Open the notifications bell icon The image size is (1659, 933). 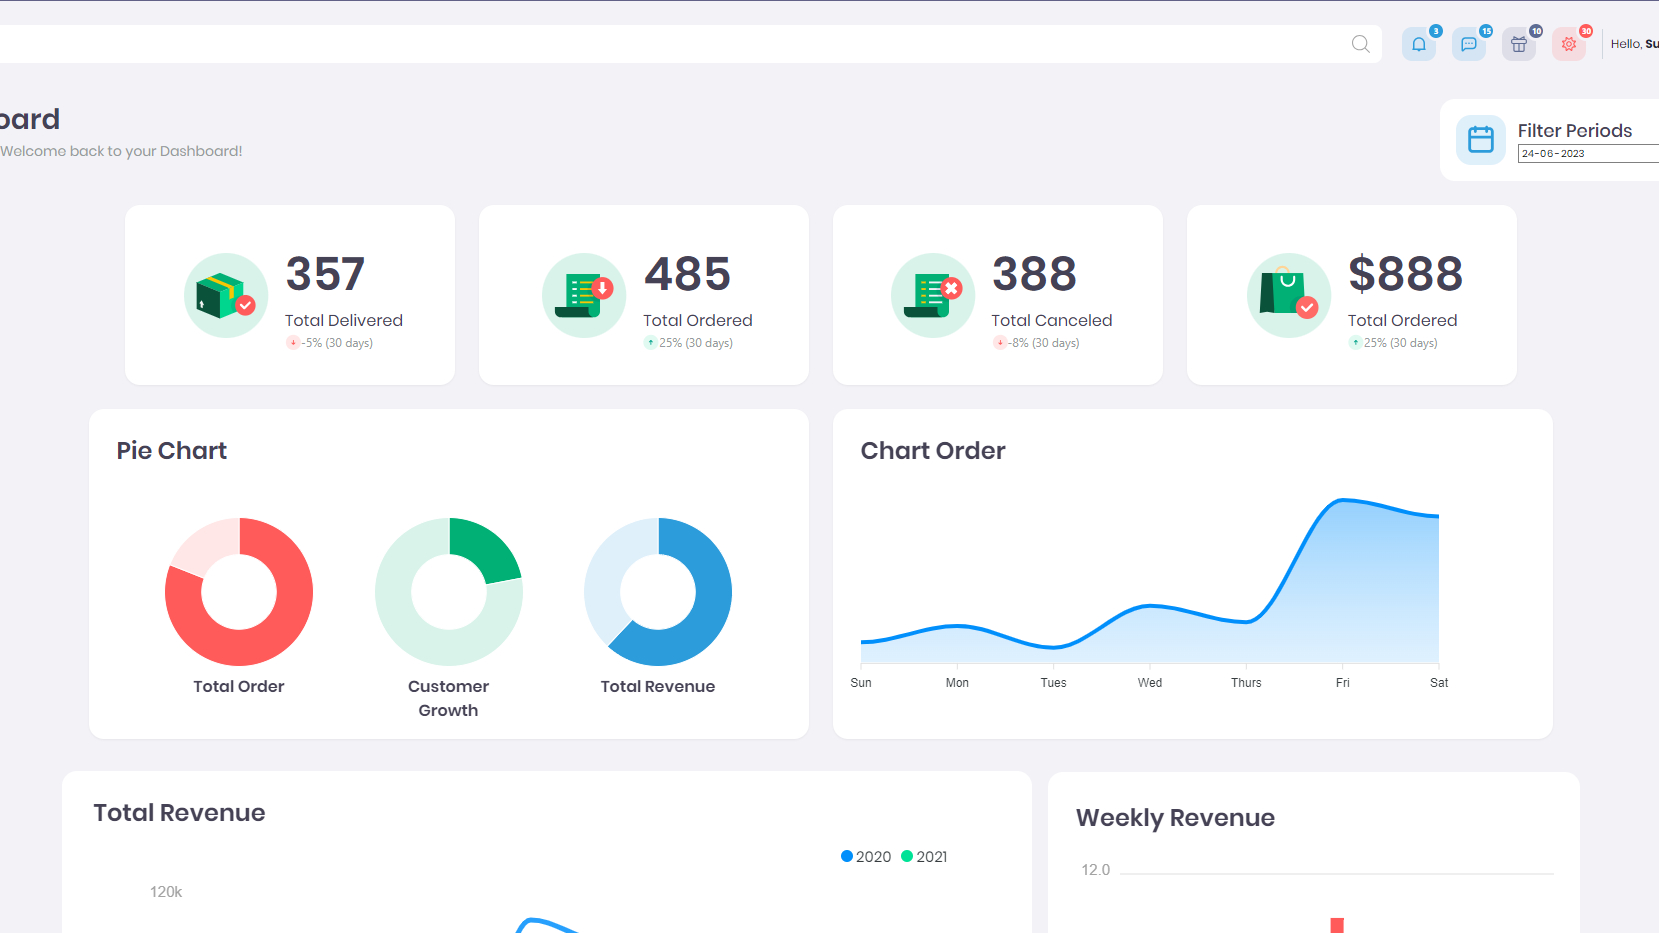(1418, 44)
